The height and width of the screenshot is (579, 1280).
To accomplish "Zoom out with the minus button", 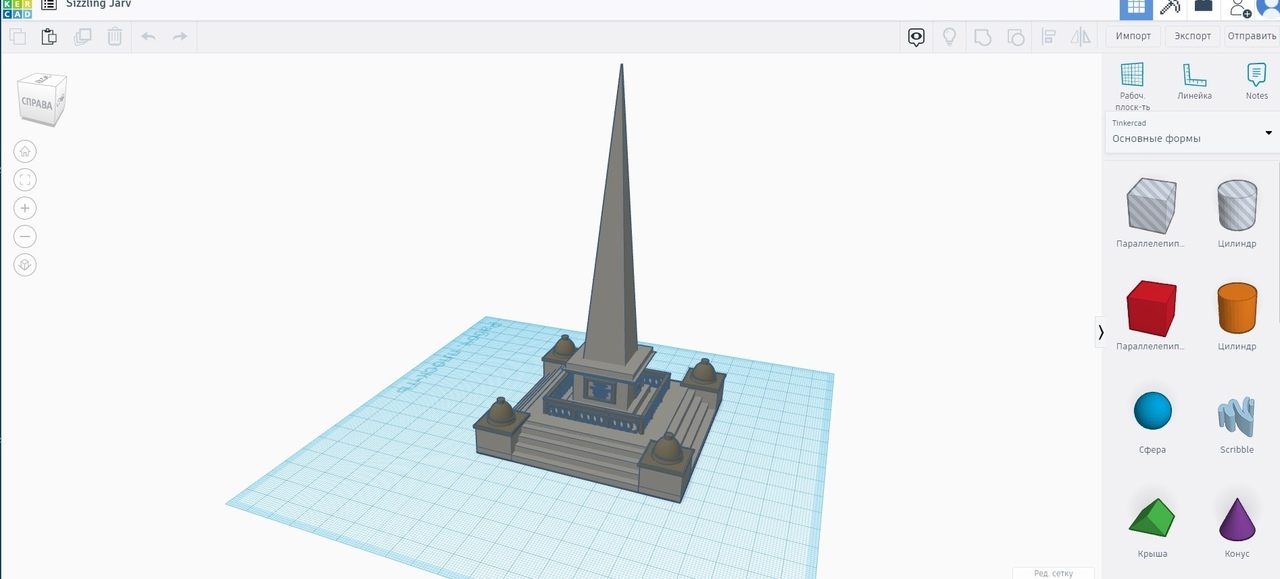I will (25, 237).
